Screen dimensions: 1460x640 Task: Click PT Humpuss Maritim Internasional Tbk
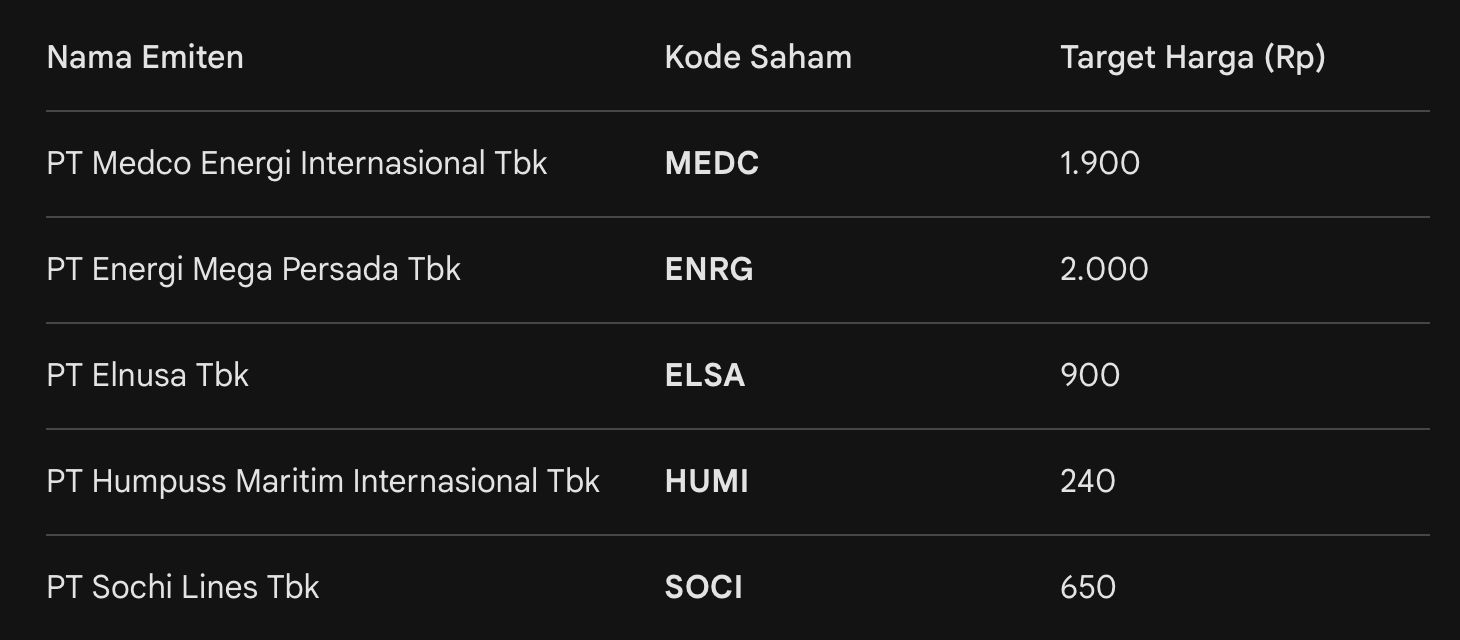click(x=323, y=481)
